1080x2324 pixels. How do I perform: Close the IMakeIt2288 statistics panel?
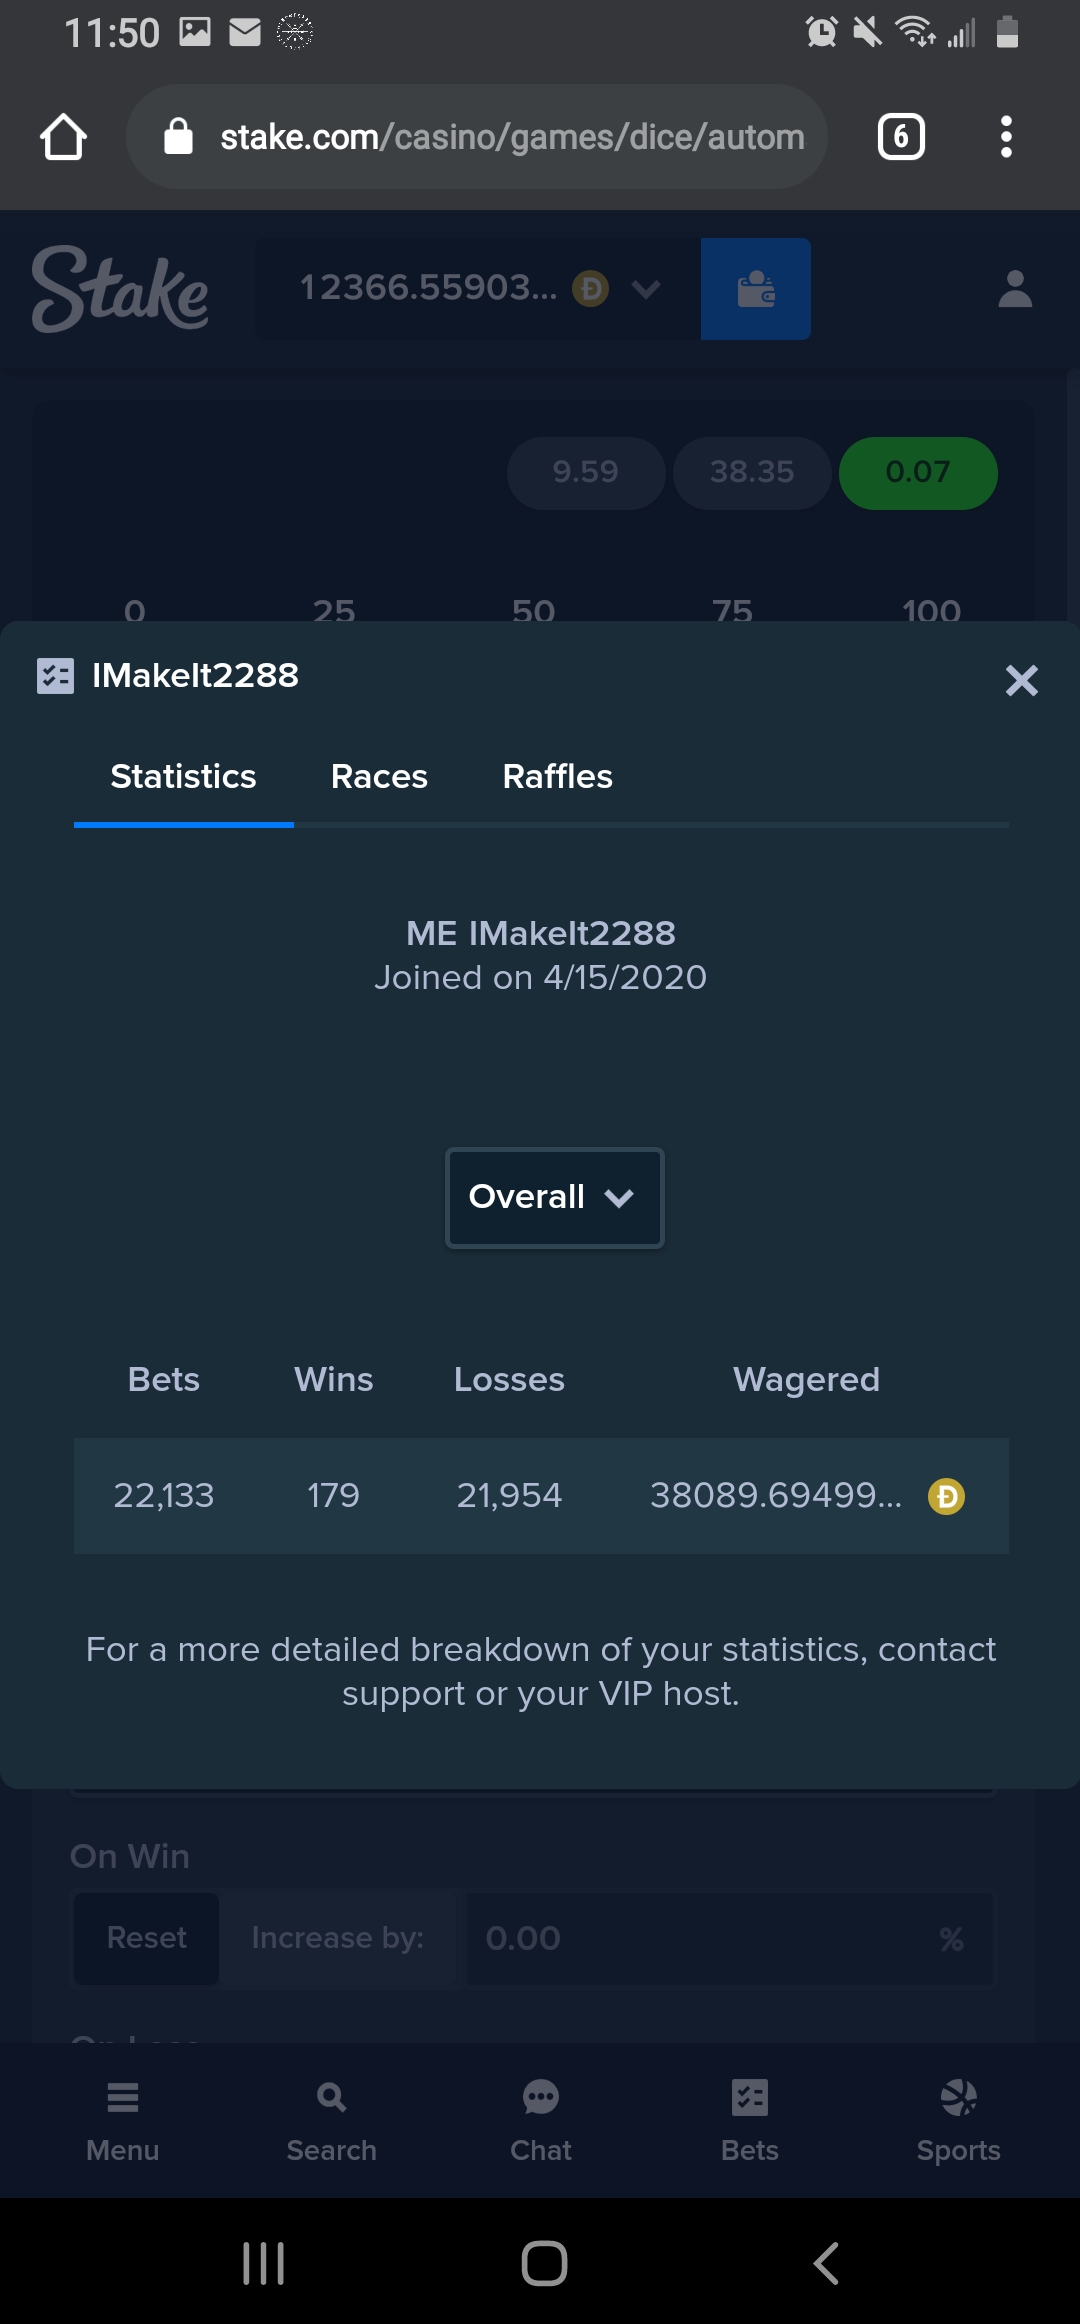pos(1021,680)
